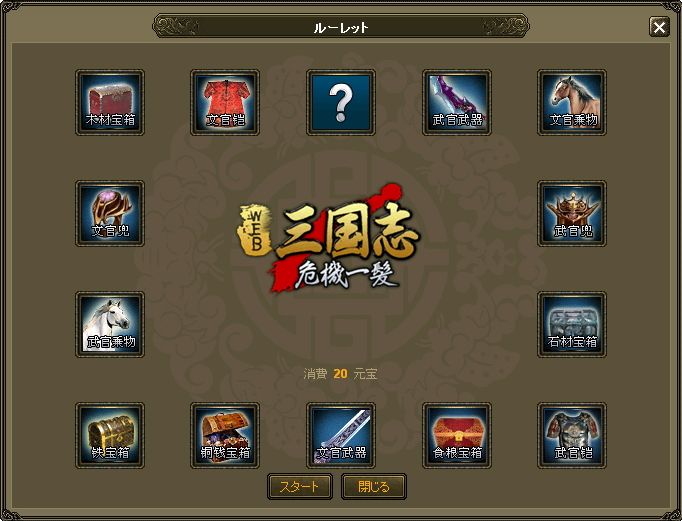This screenshot has width=682, height=521.
Task: Select the 鉄宝箱 golden chest icon
Action: click(110, 435)
